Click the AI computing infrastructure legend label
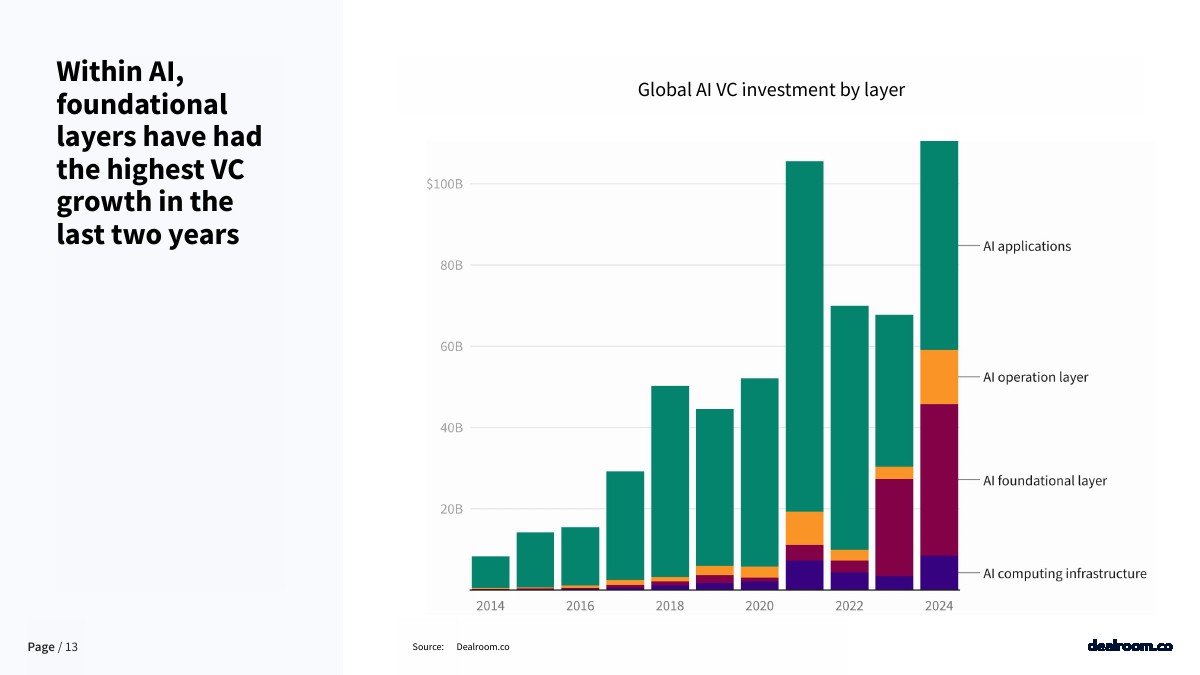Image resolution: width=1200 pixels, height=675 pixels. point(1065,573)
